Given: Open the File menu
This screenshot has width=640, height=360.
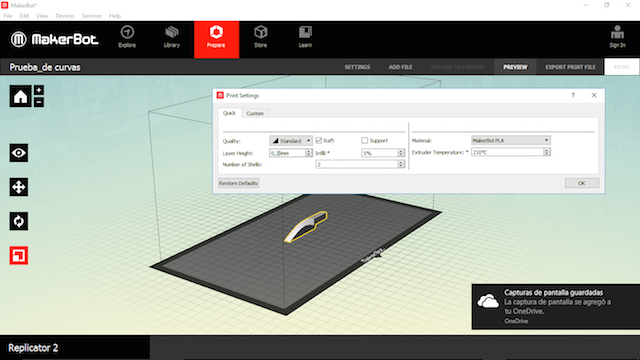Looking at the screenshot, I should [x=8, y=16].
